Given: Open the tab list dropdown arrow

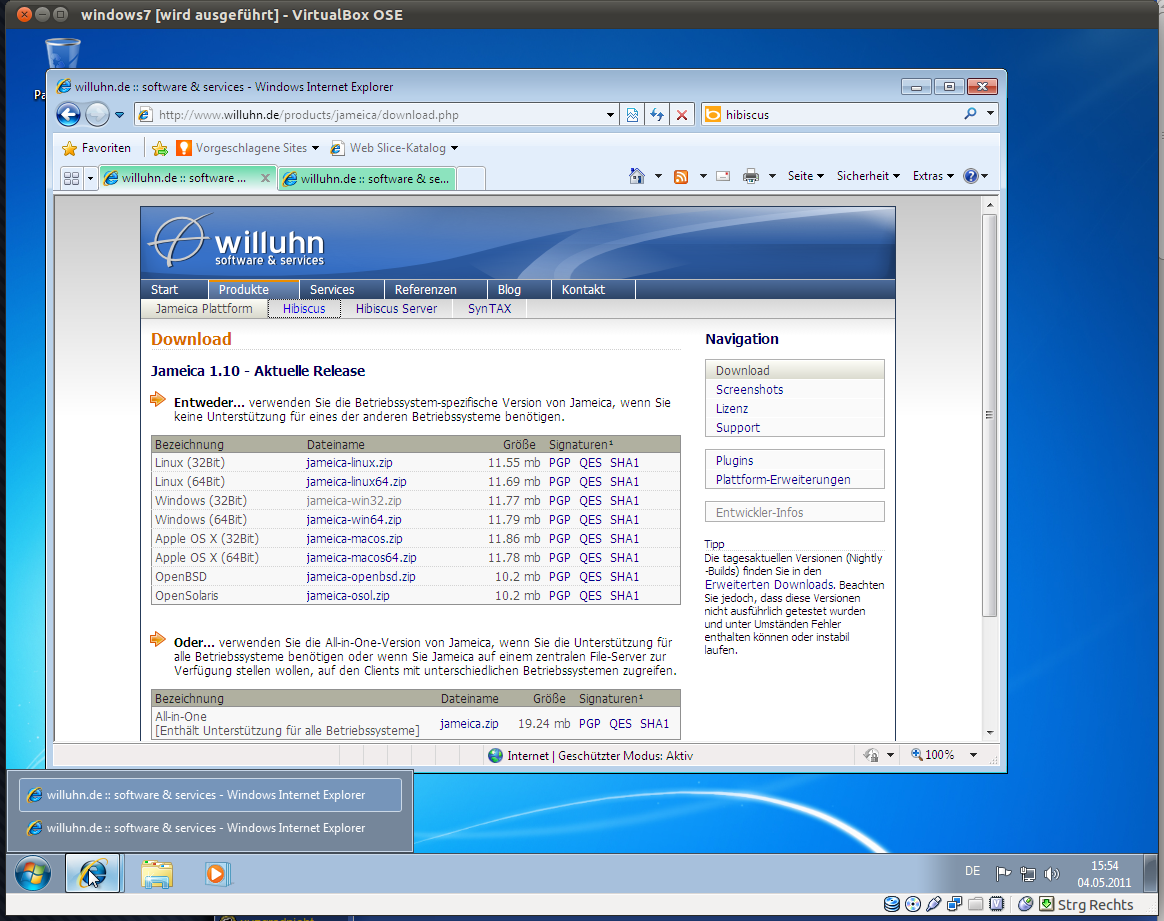Looking at the screenshot, I should pos(91,178).
